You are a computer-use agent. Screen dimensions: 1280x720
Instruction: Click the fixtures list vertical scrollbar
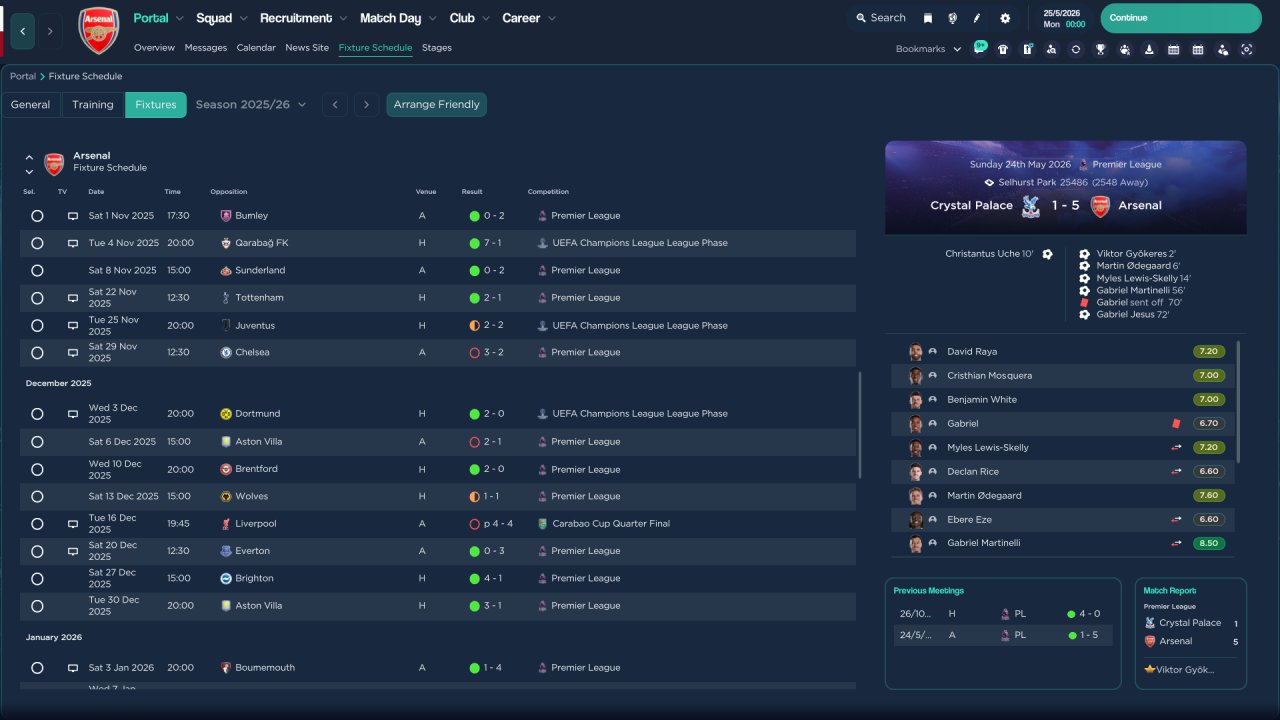[860, 425]
